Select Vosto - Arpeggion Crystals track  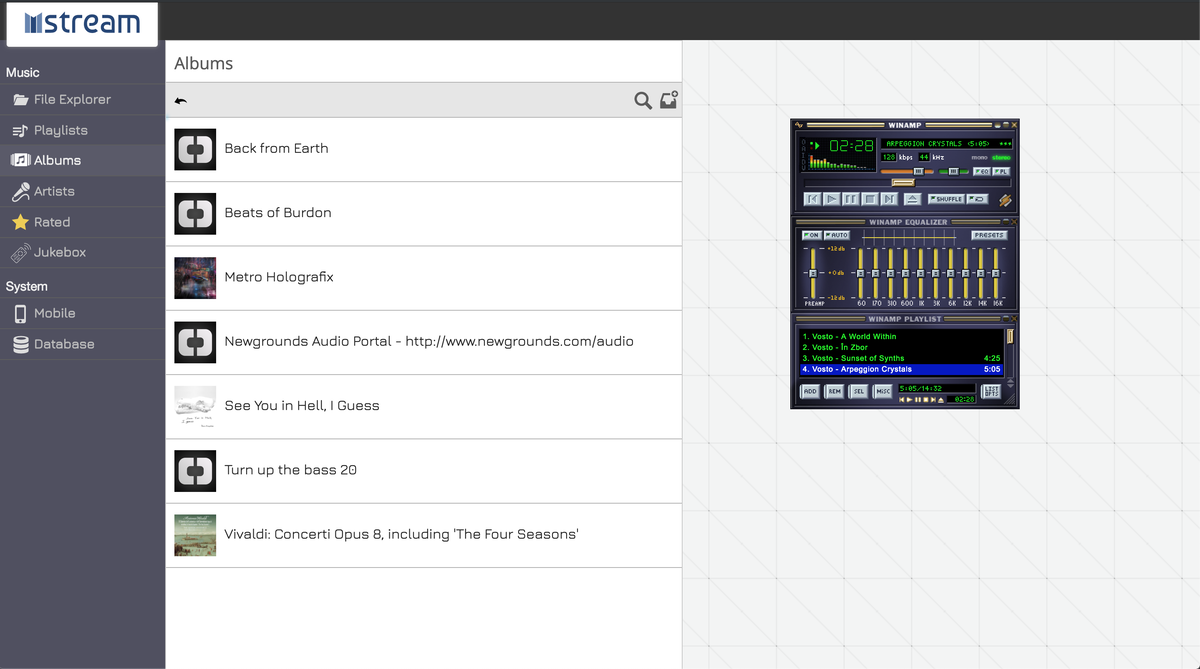[901, 369]
